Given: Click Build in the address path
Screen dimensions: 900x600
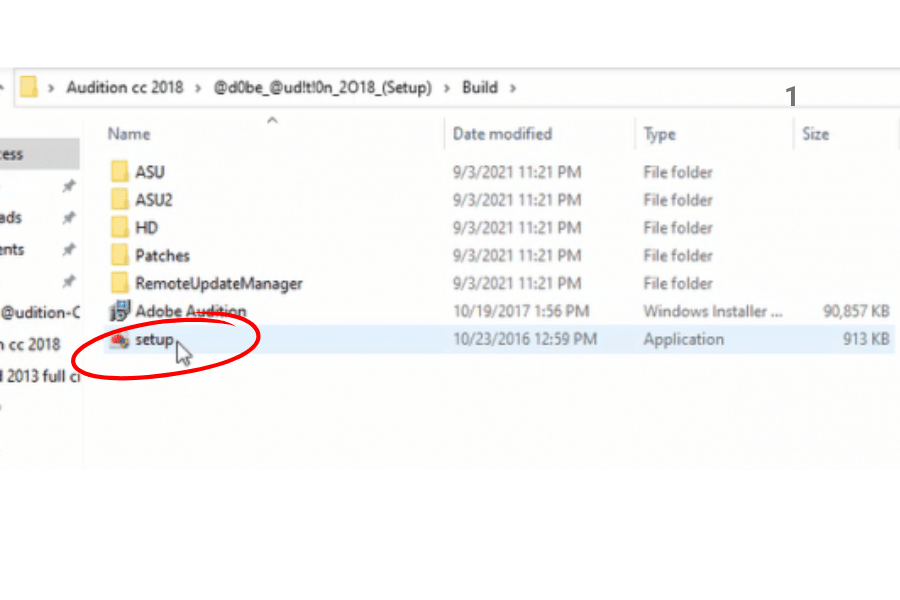Looking at the screenshot, I should [x=480, y=88].
